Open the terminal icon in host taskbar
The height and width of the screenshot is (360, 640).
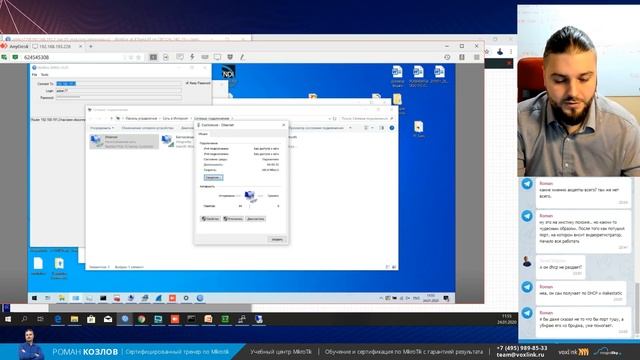point(191,320)
